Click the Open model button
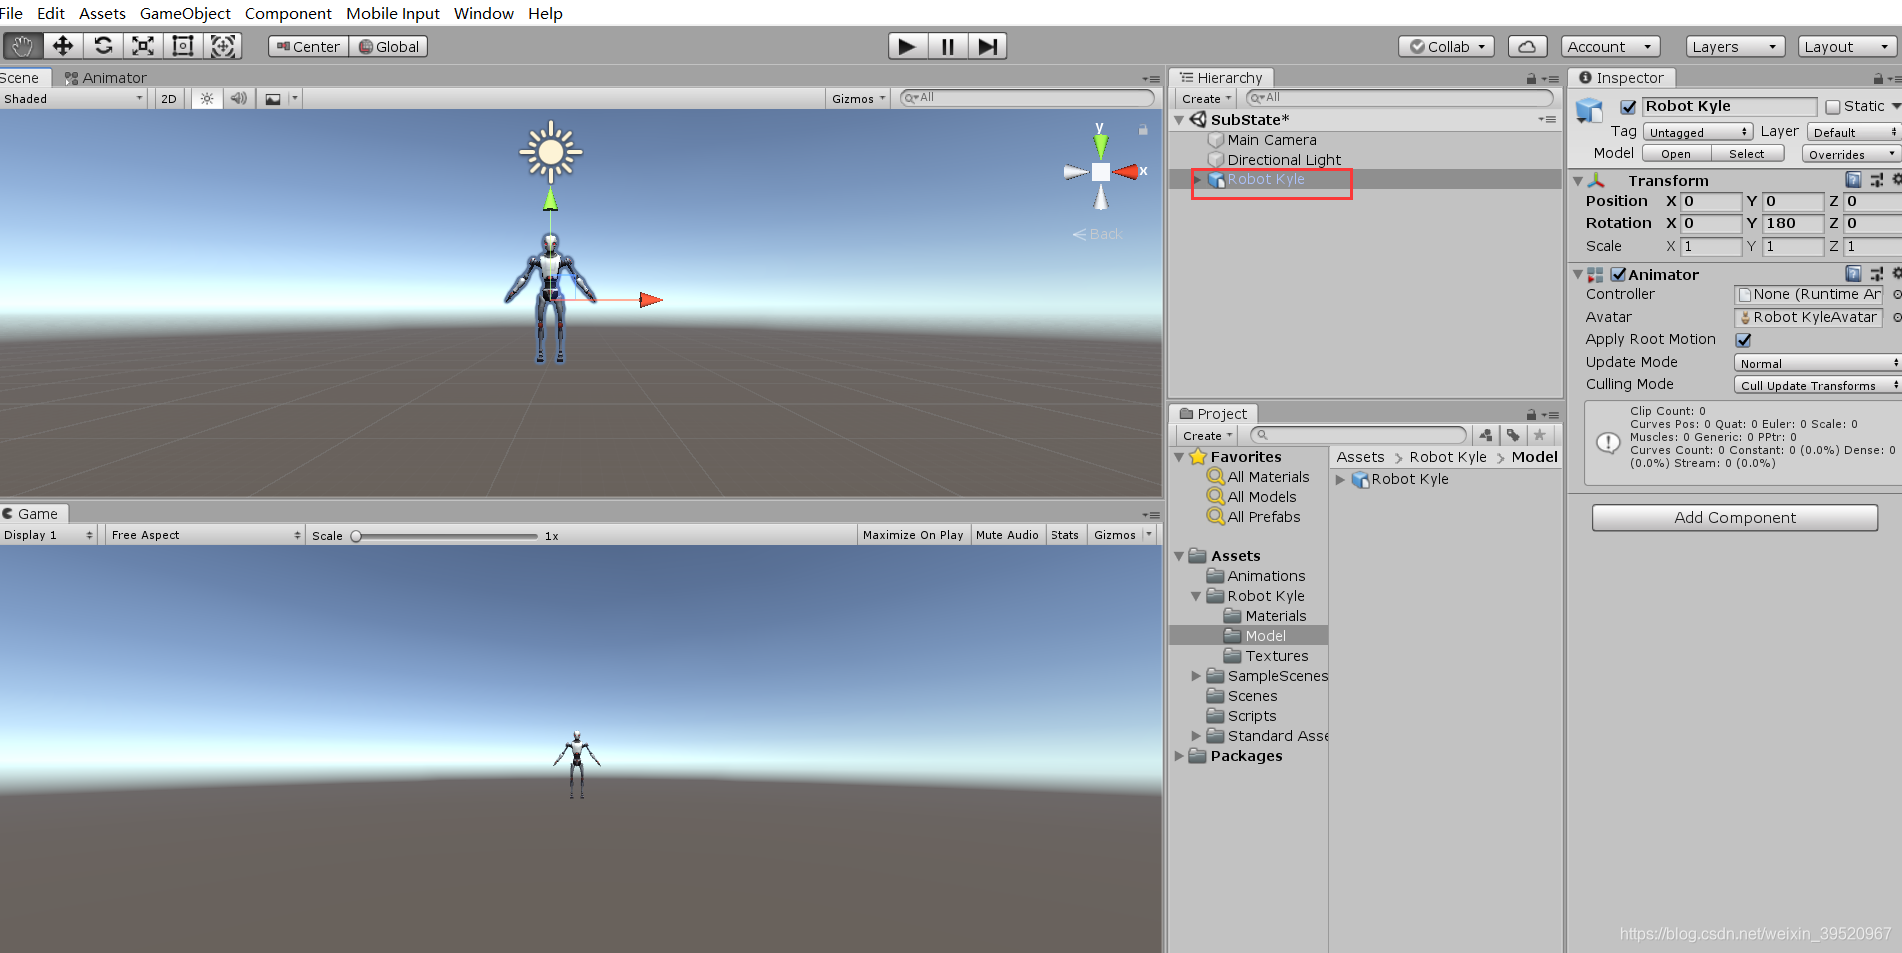 (1676, 154)
